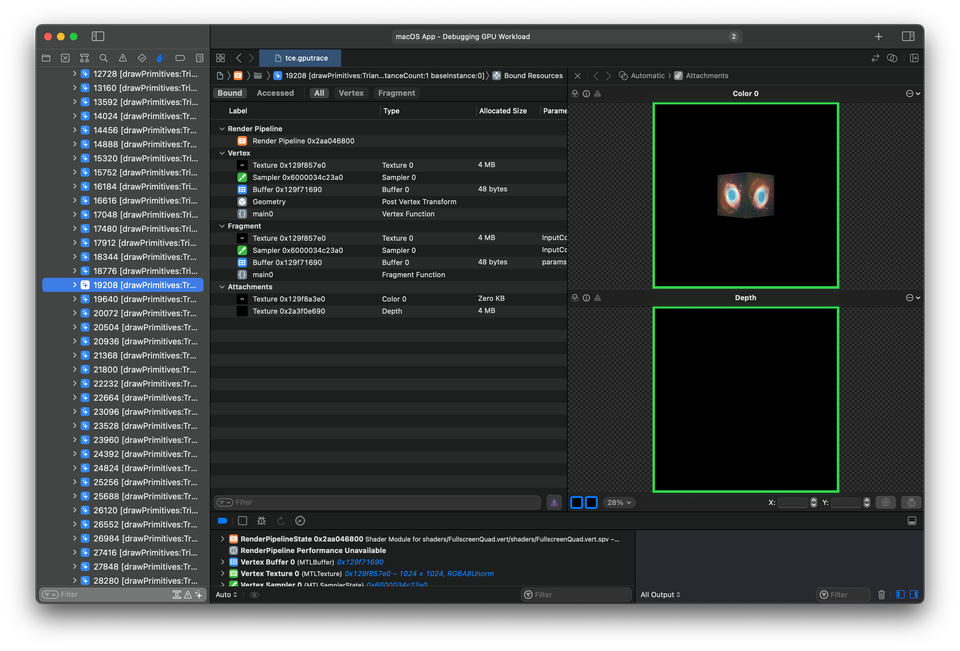The height and width of the screenshot is (651, 960).
Task: Toggle GPU debug breakpoints blue icon
Action: pyautogui.click(x=223, y=521)
